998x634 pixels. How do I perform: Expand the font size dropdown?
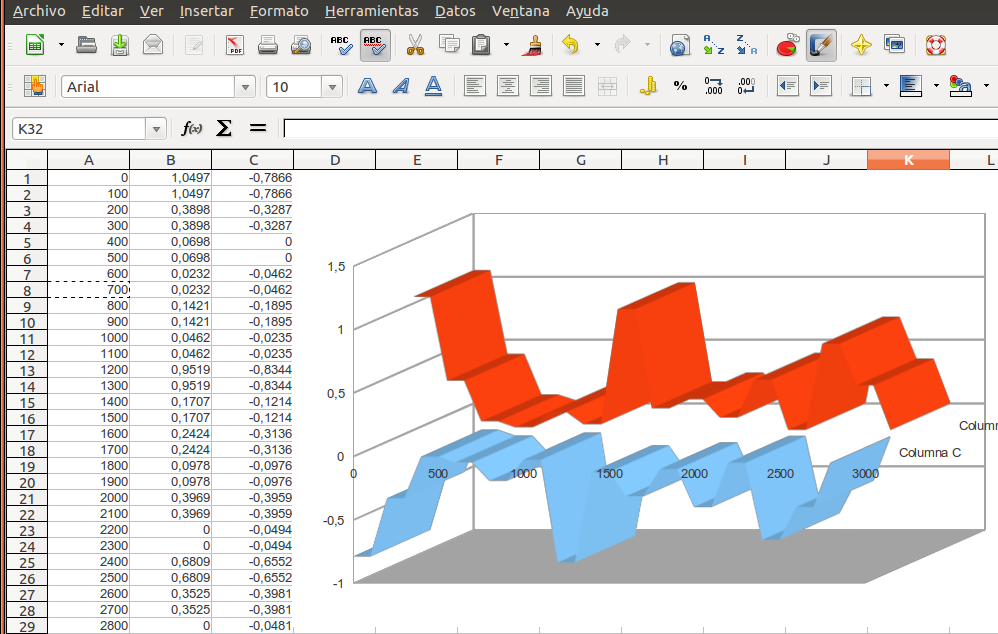click(332, 87)
